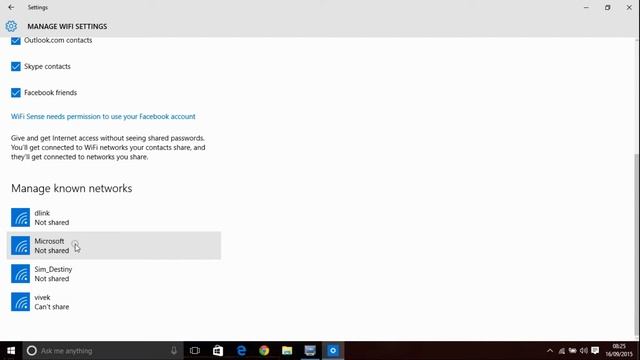
Task: Show hidden system tray icons chevron
Action: pos(550,351)
